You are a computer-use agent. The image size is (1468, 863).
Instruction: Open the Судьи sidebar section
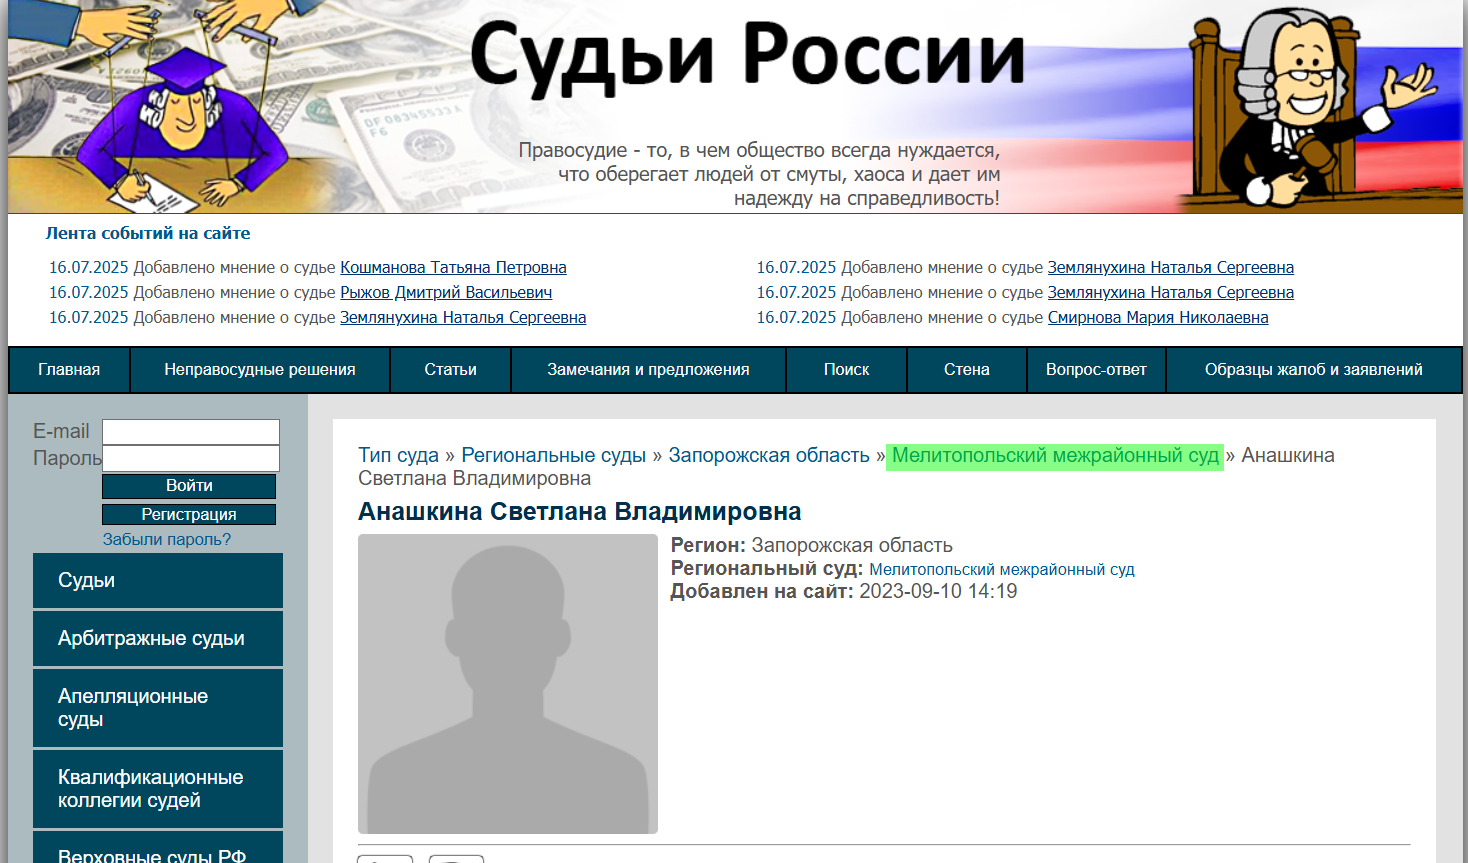point(157,580)
